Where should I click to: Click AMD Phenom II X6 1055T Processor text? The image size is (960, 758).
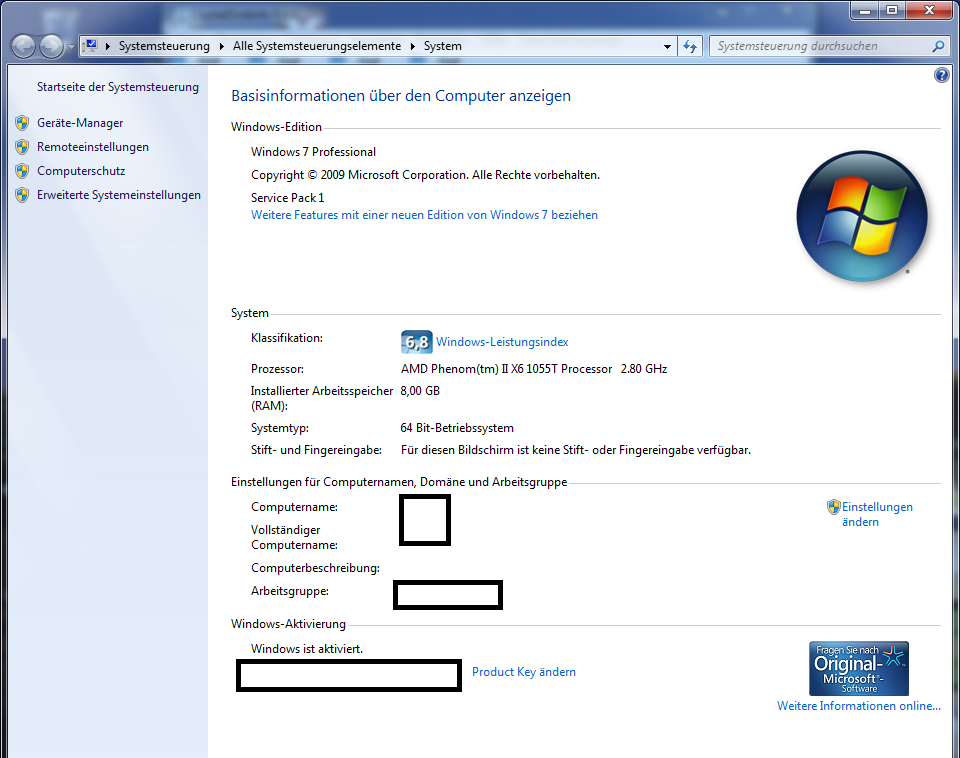[x=506, y=369]
